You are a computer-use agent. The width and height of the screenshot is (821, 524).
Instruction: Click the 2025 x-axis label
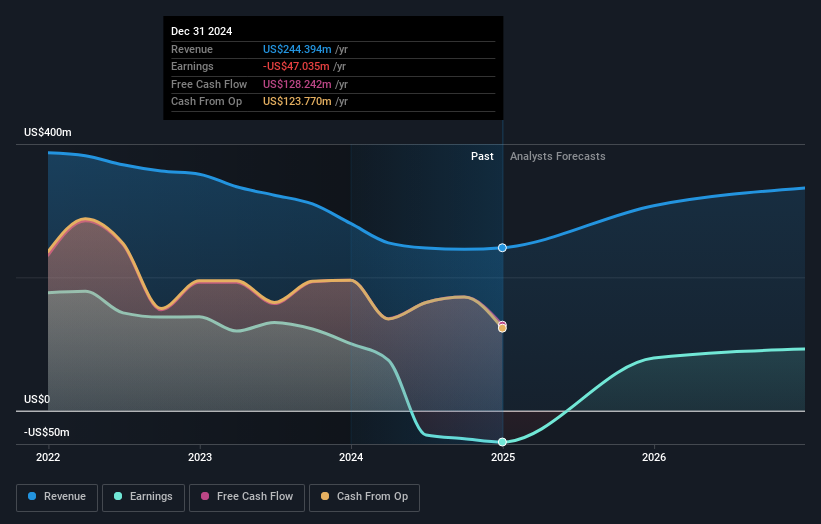click(x=503, y=458)
